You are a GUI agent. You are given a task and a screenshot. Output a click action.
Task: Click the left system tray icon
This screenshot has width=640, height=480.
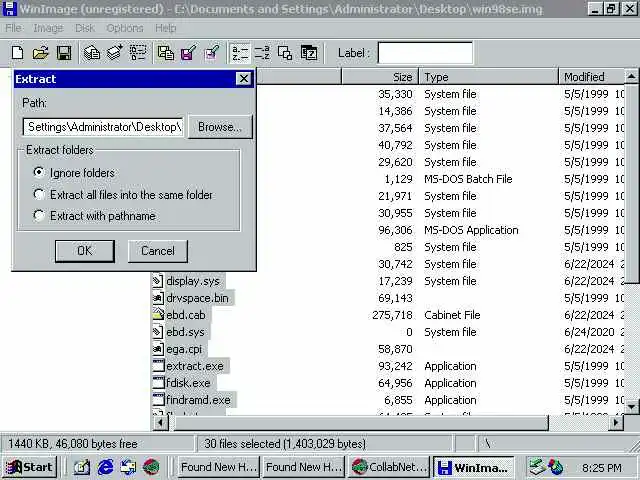click(537, 467)
